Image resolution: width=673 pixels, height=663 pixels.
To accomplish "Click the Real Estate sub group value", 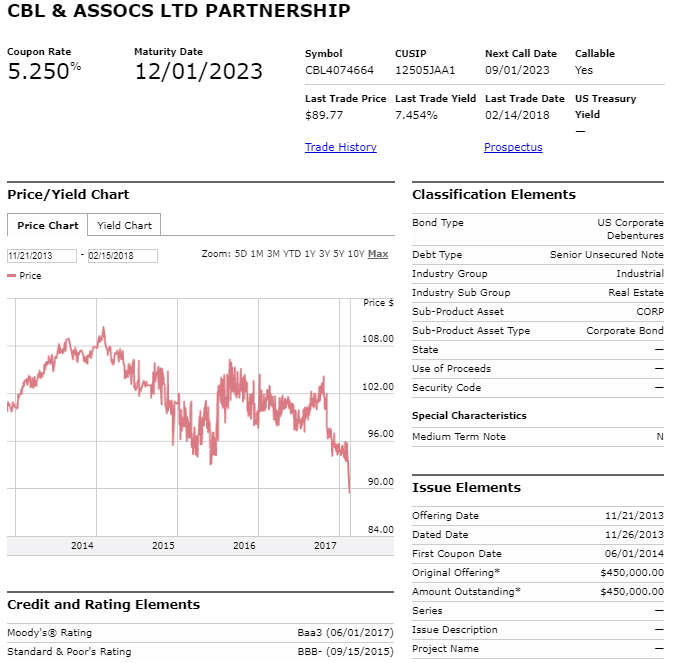I will 636,293.
